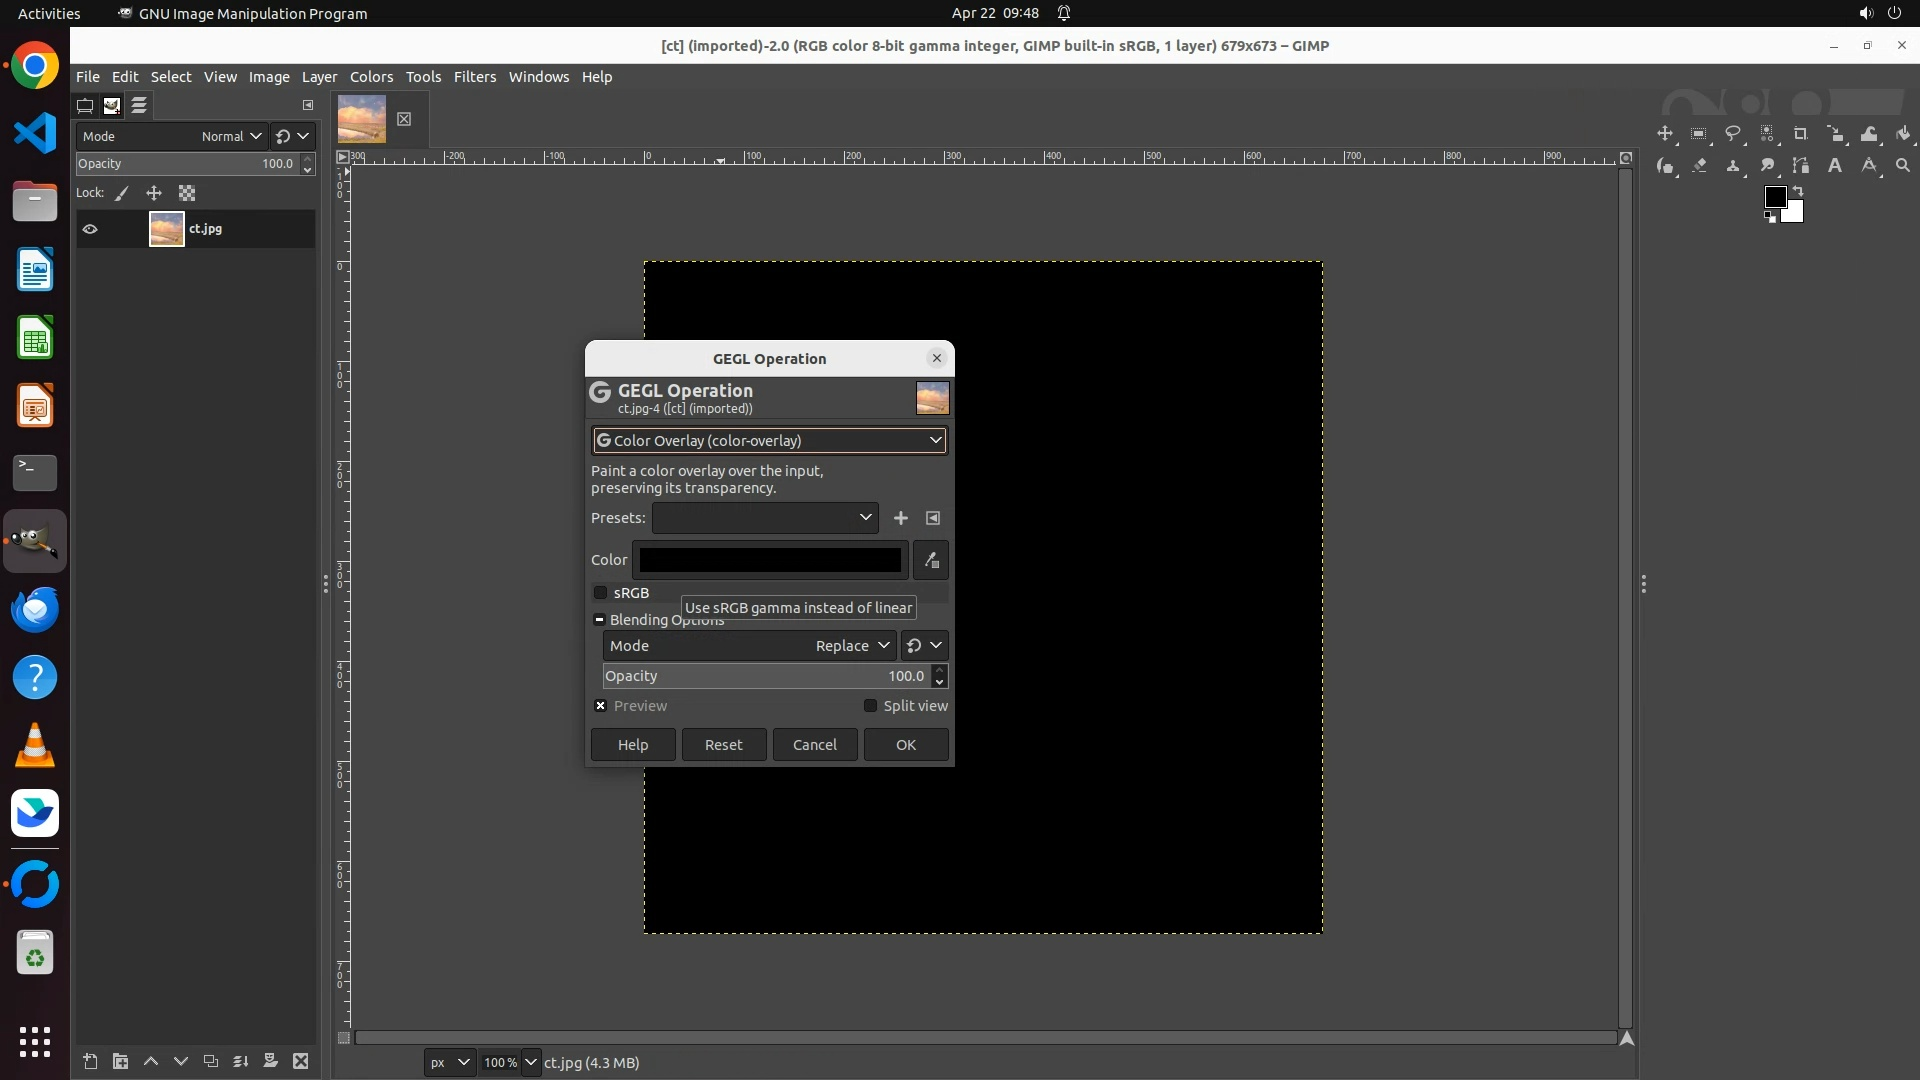This screenshot has height=1080, width=1920.
Task: Pick color from image with eyedropper button
Action: pos(931,560)
